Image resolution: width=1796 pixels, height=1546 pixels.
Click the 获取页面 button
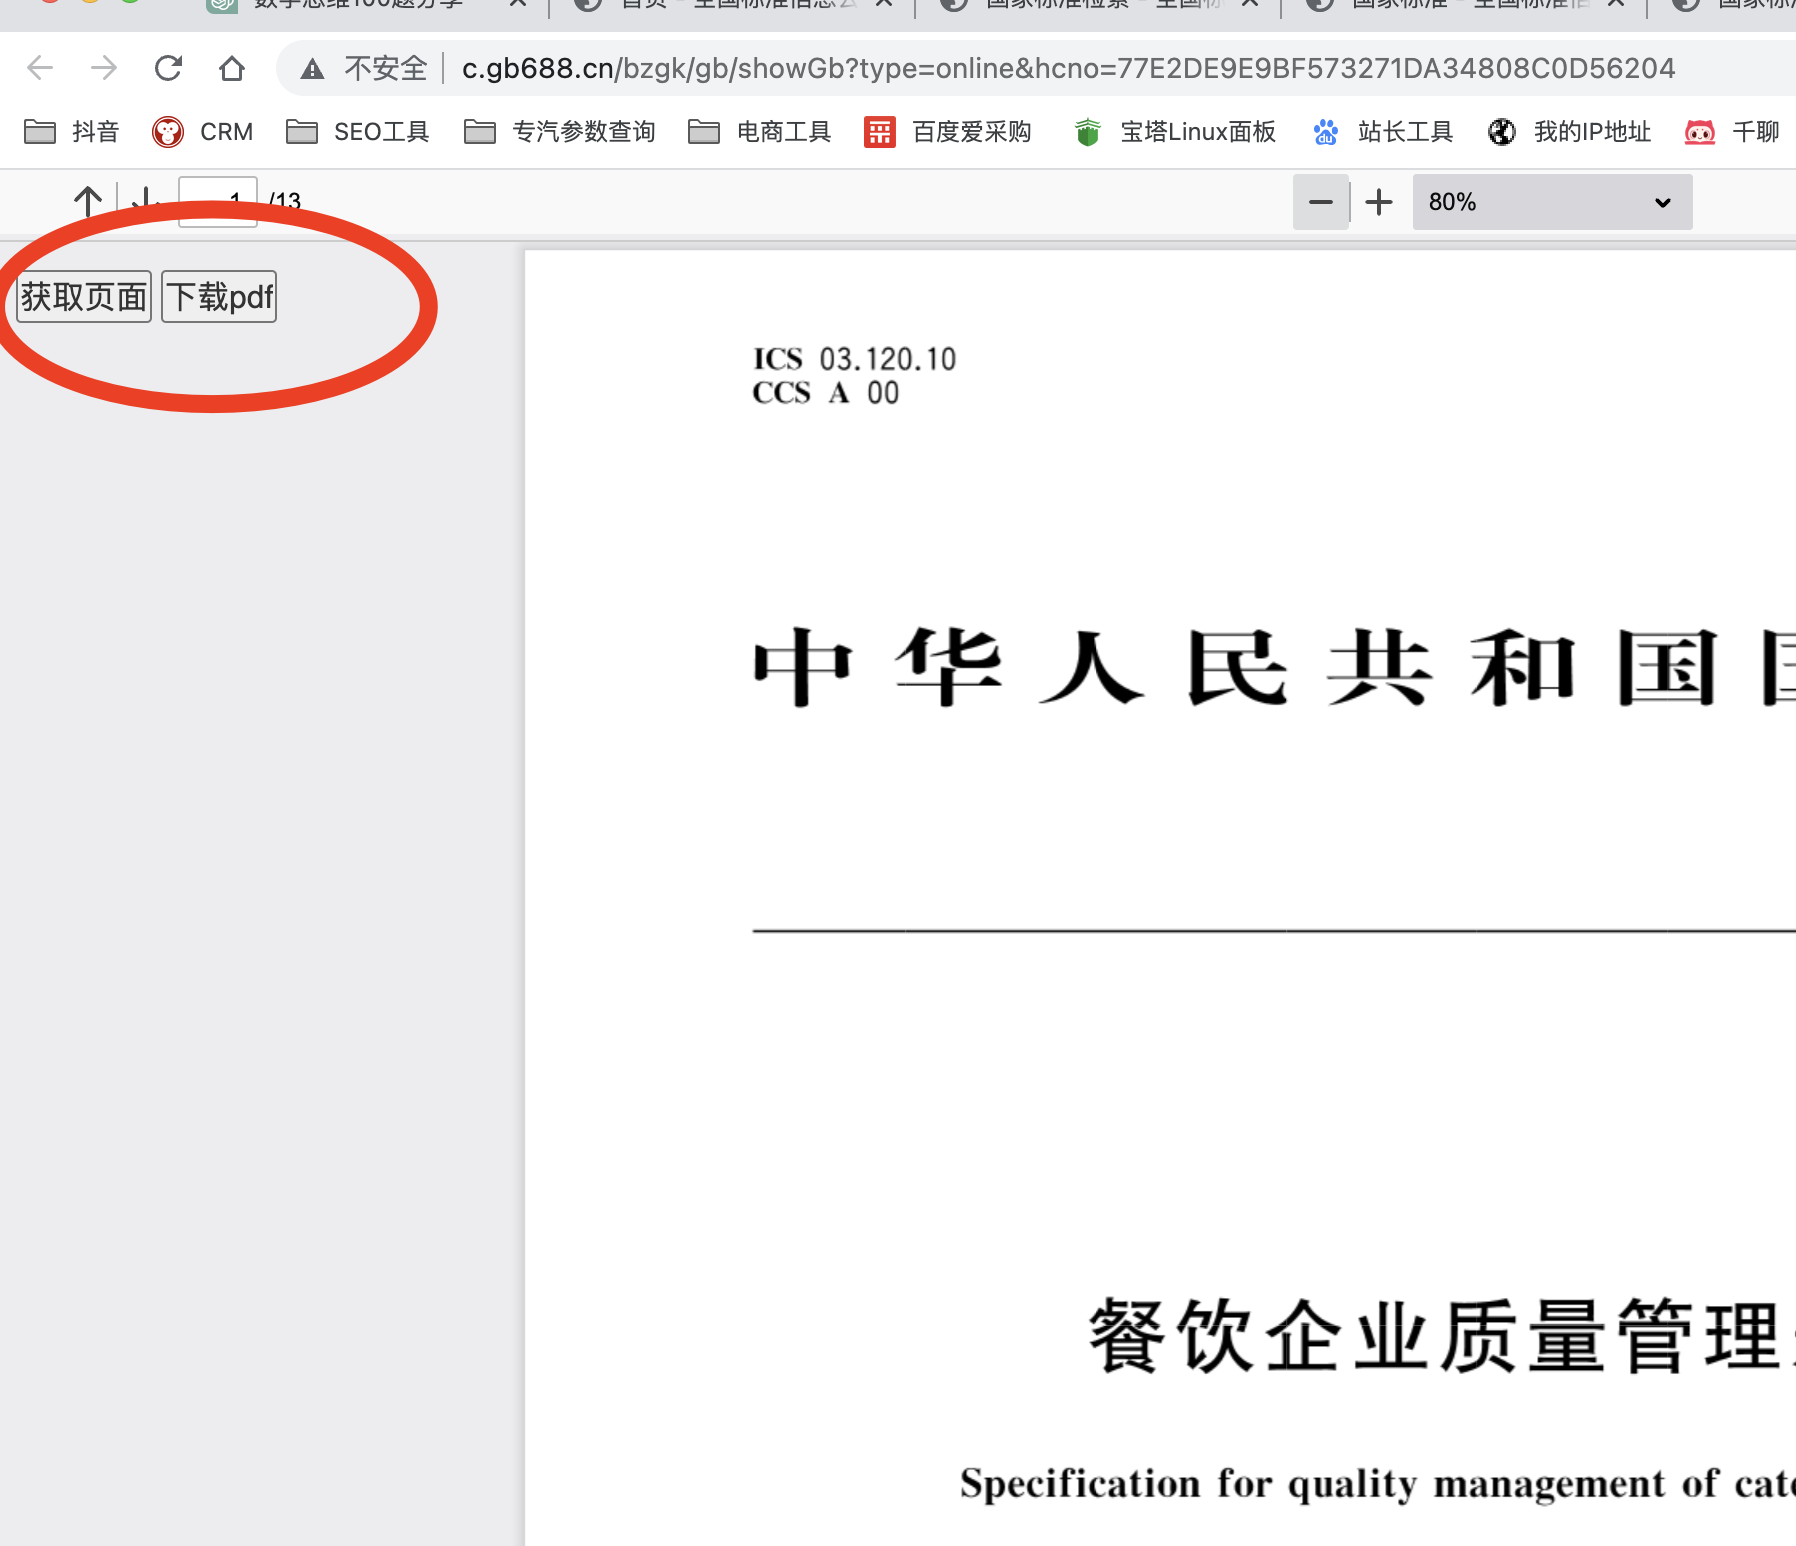coord(83,295)
